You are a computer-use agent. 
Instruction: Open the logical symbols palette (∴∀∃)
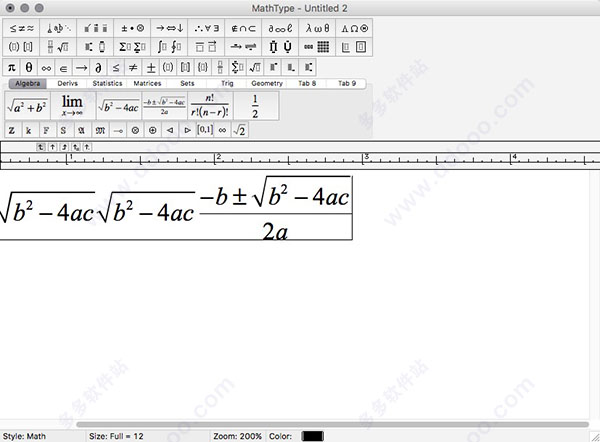[x=207, y=28]
